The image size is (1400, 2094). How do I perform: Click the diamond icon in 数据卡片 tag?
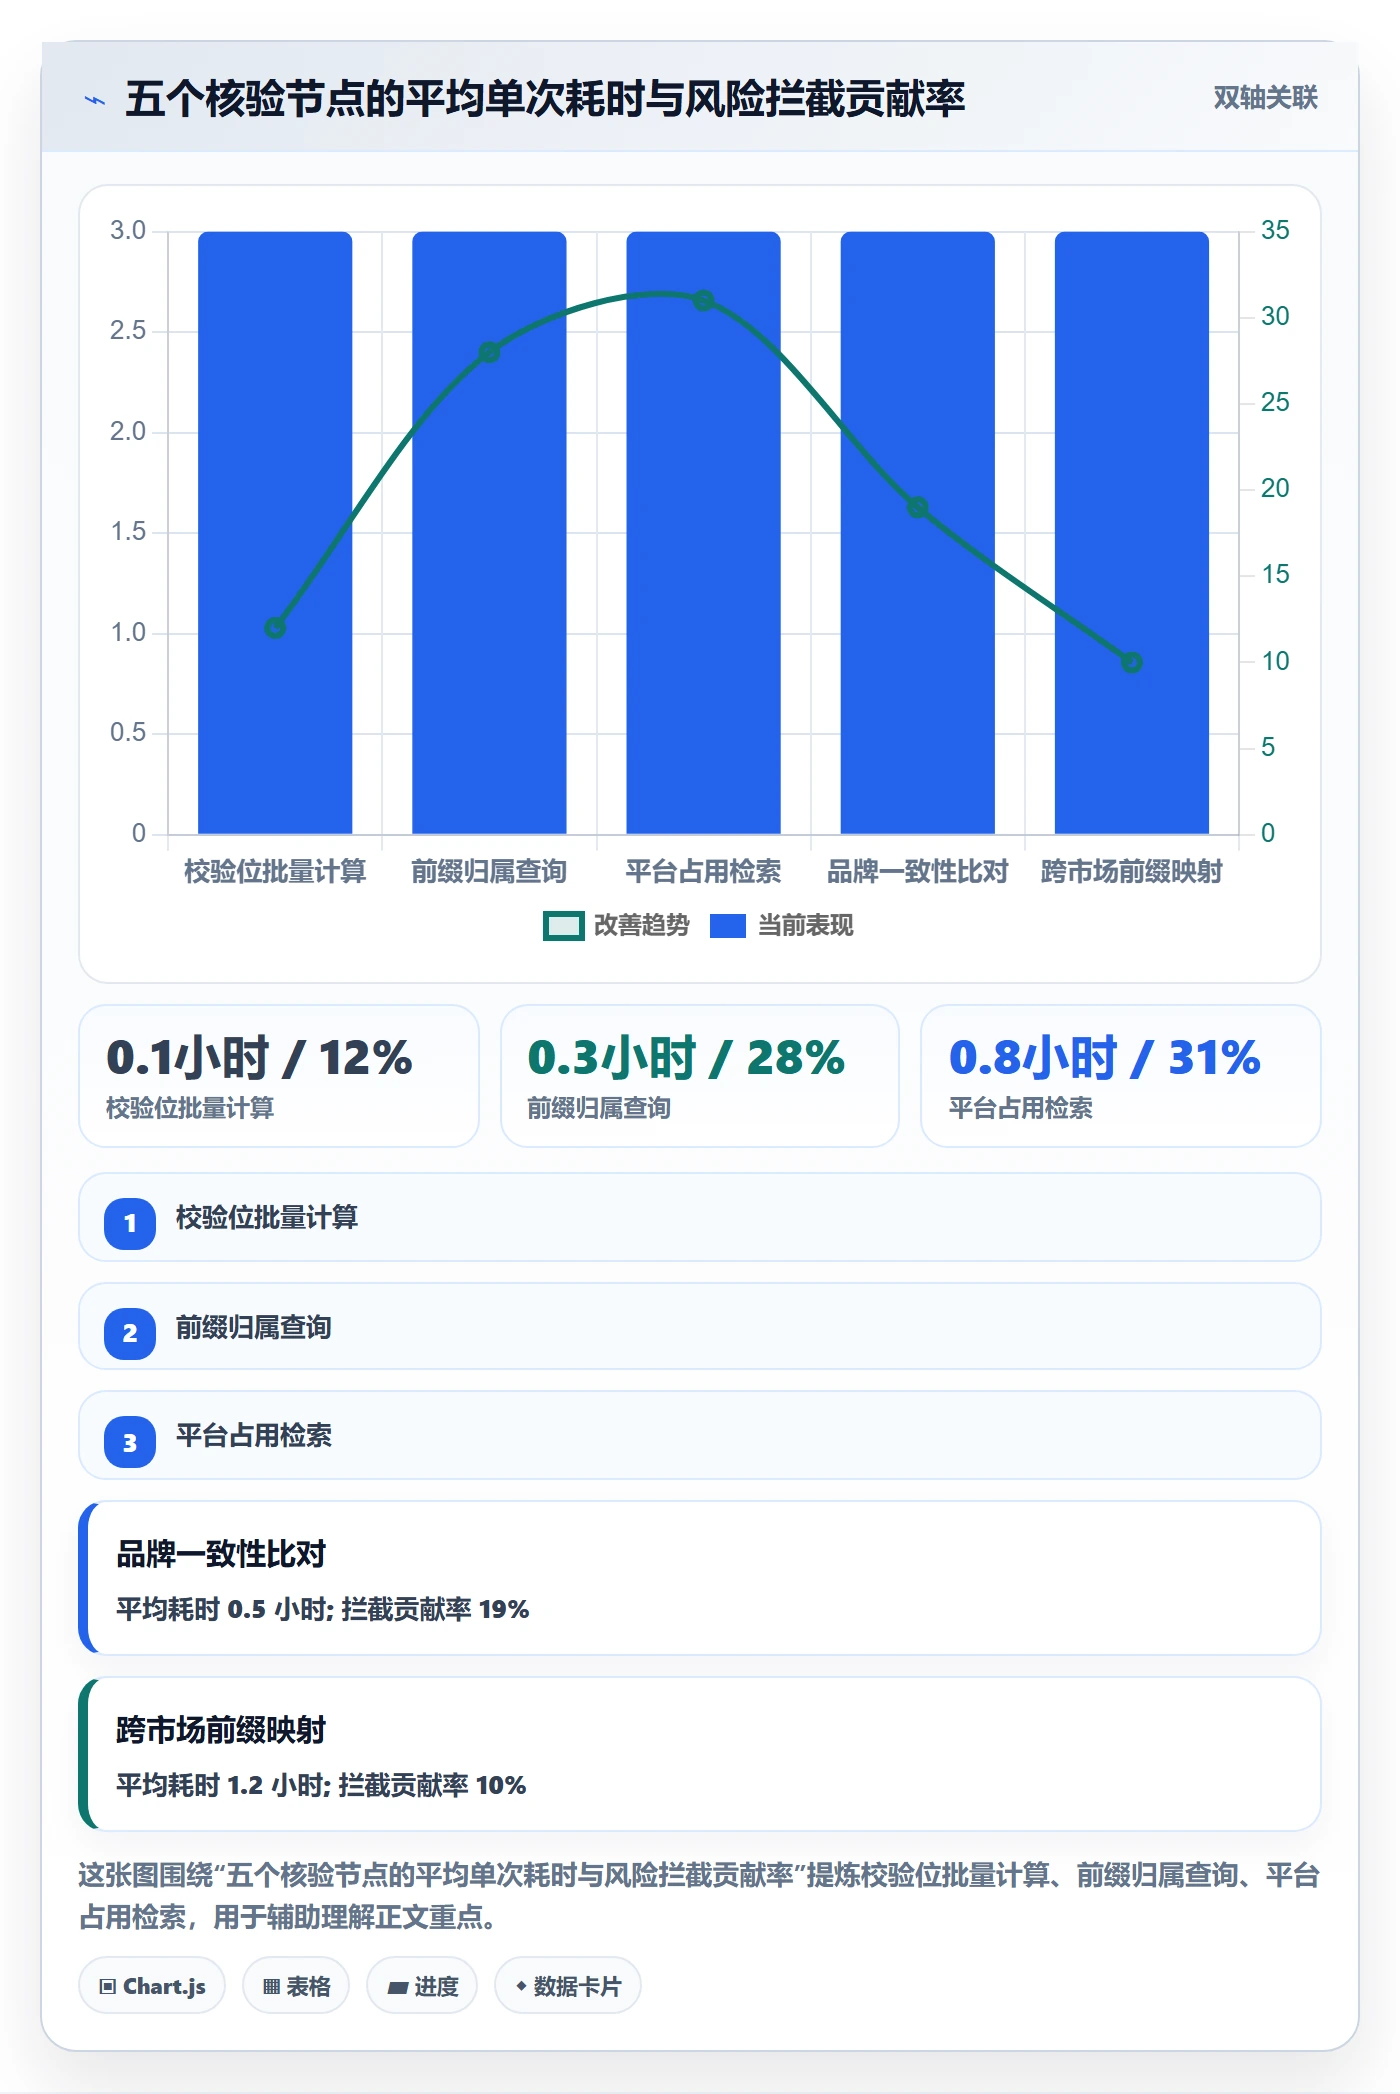[521, 1986]
